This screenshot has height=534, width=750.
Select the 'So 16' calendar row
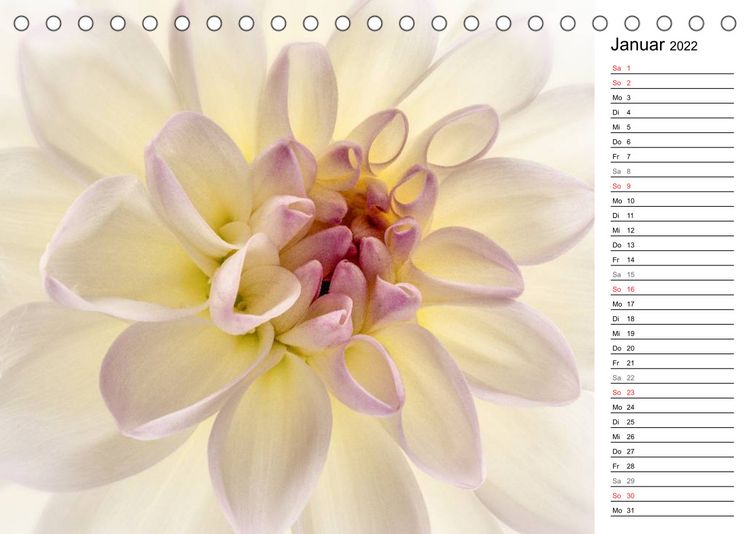(672, 289)
